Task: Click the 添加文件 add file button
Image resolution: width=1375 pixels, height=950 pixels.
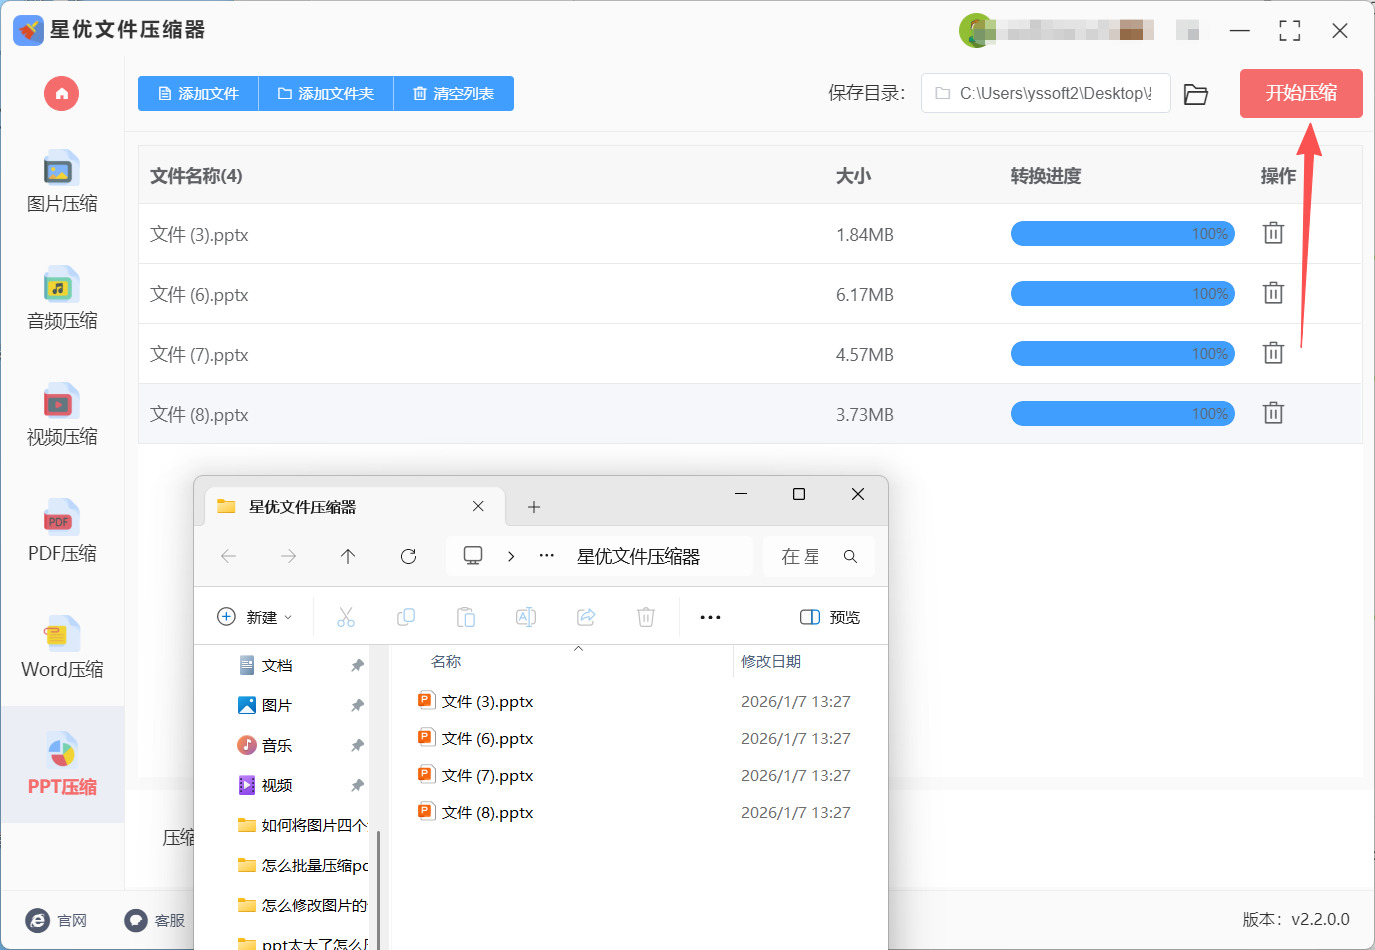Action: pos(198,94)
